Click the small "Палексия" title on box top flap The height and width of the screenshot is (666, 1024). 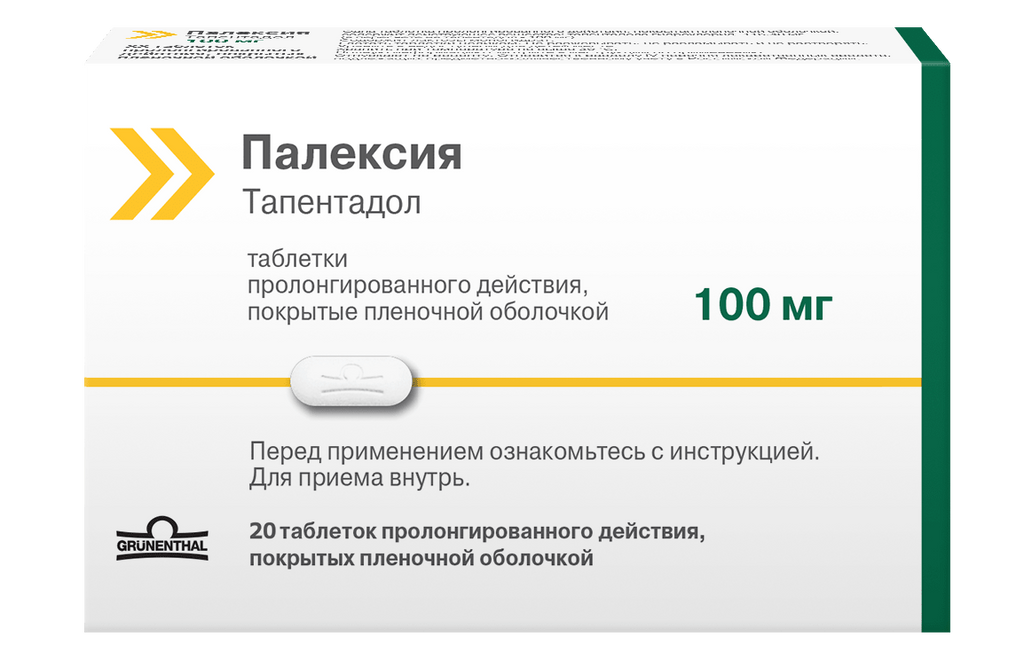pyautogui.click(x=247, y=33)
